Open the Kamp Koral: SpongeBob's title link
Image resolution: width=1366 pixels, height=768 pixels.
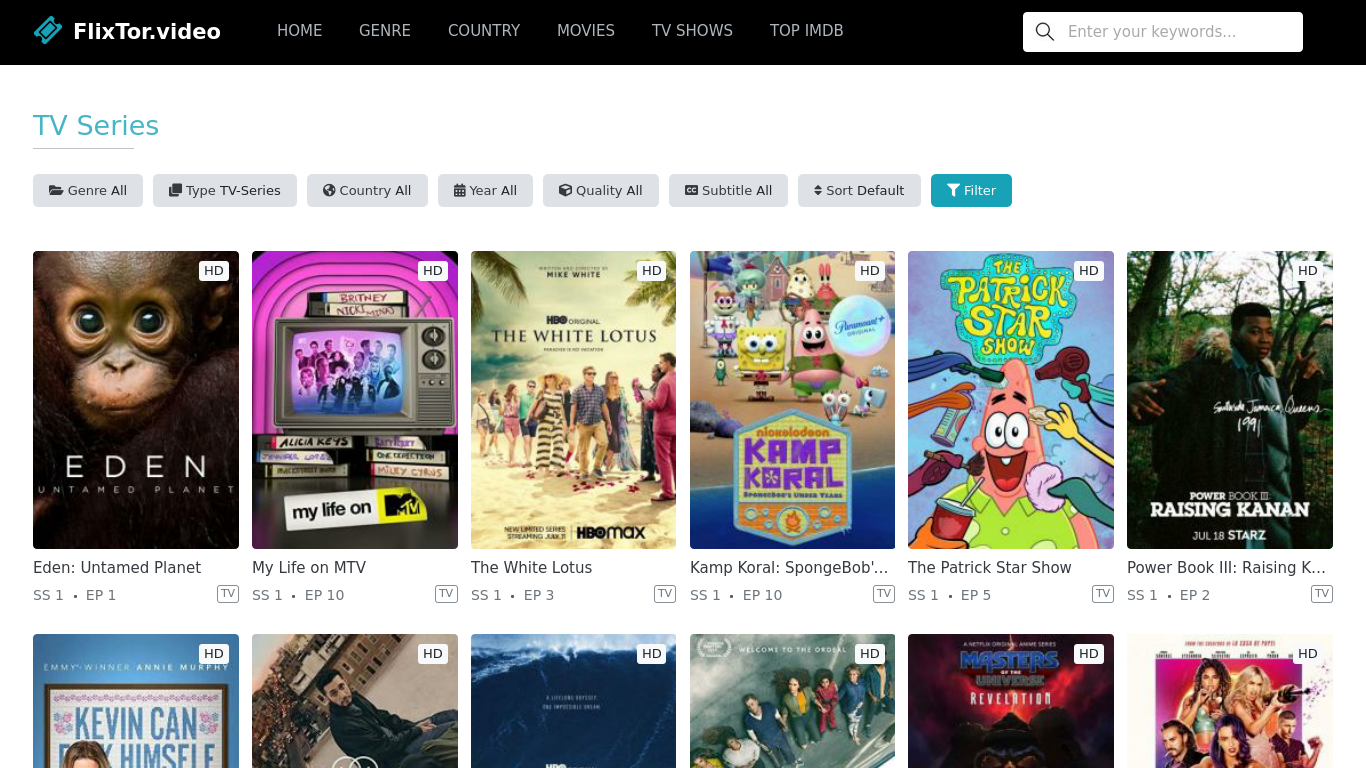coord(789,567)
